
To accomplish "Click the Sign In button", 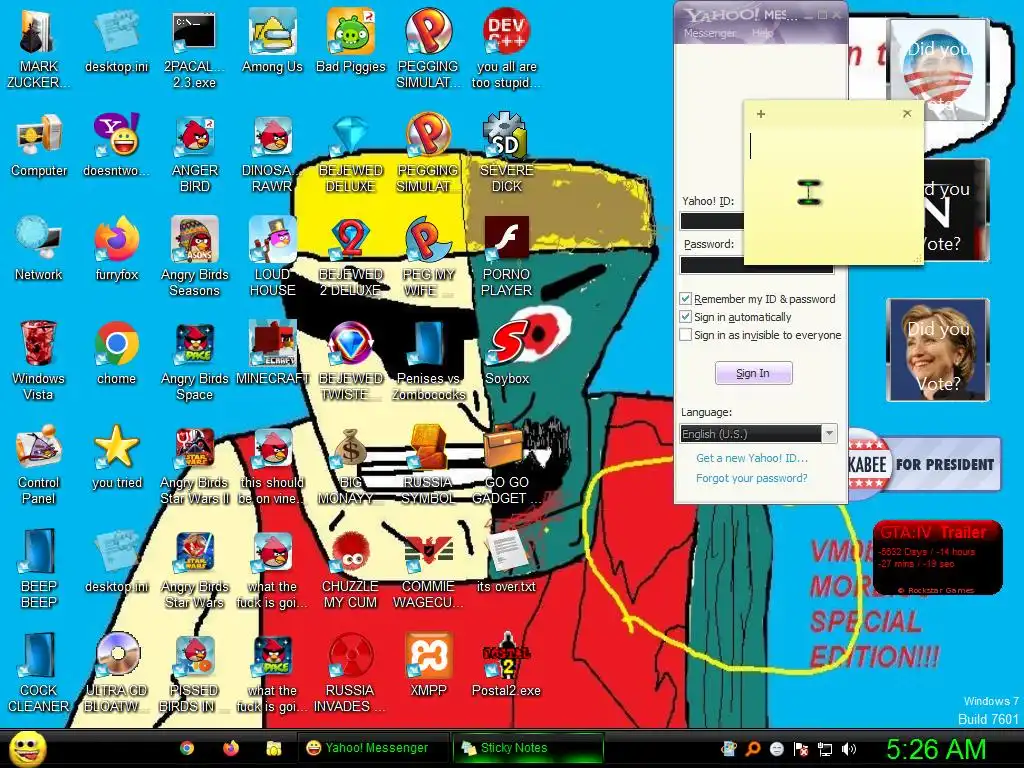I will [754, 373].
